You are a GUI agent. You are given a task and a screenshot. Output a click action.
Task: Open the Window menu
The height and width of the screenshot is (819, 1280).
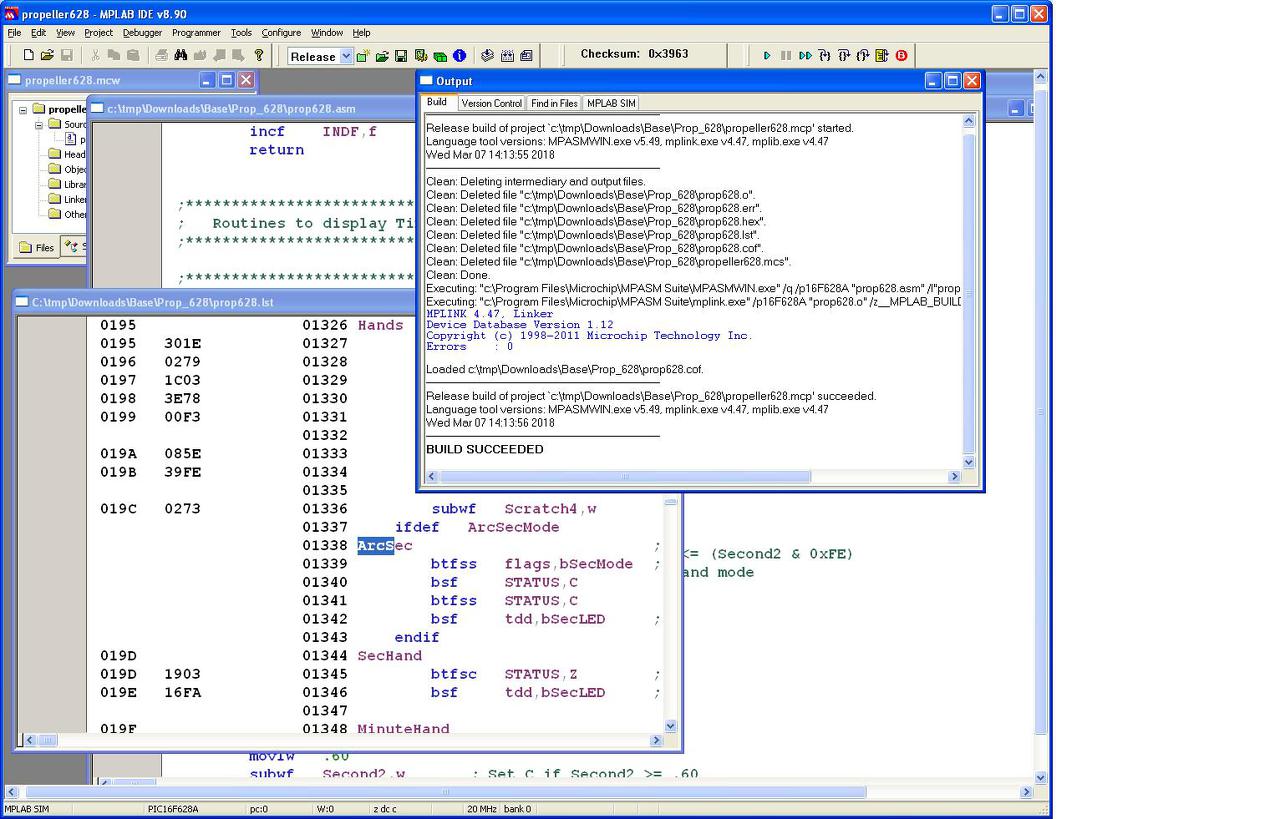pyautogui.click(x=327, y=33)
